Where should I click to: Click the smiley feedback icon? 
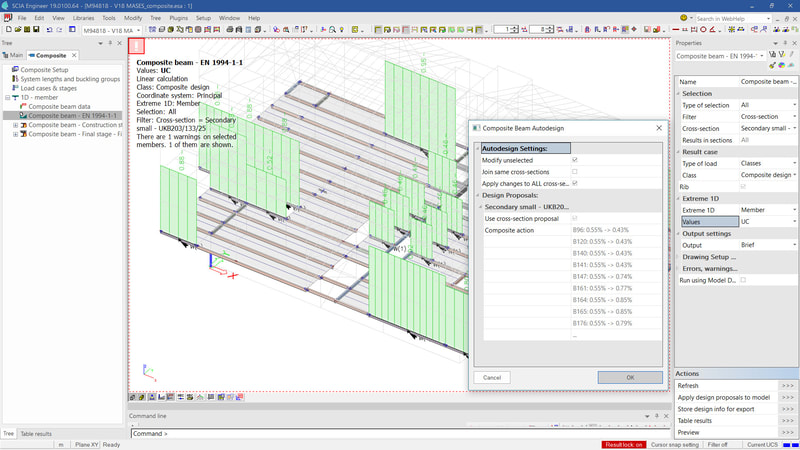pyautogui.click(x=683, y=17)
